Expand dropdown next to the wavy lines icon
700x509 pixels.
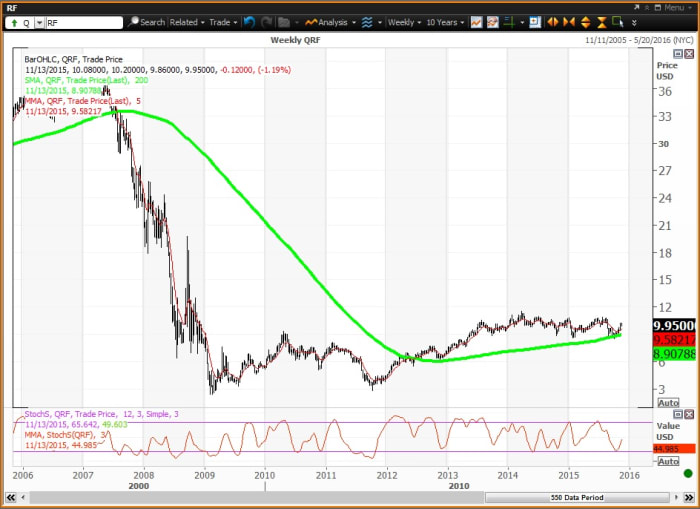[380, 22]
